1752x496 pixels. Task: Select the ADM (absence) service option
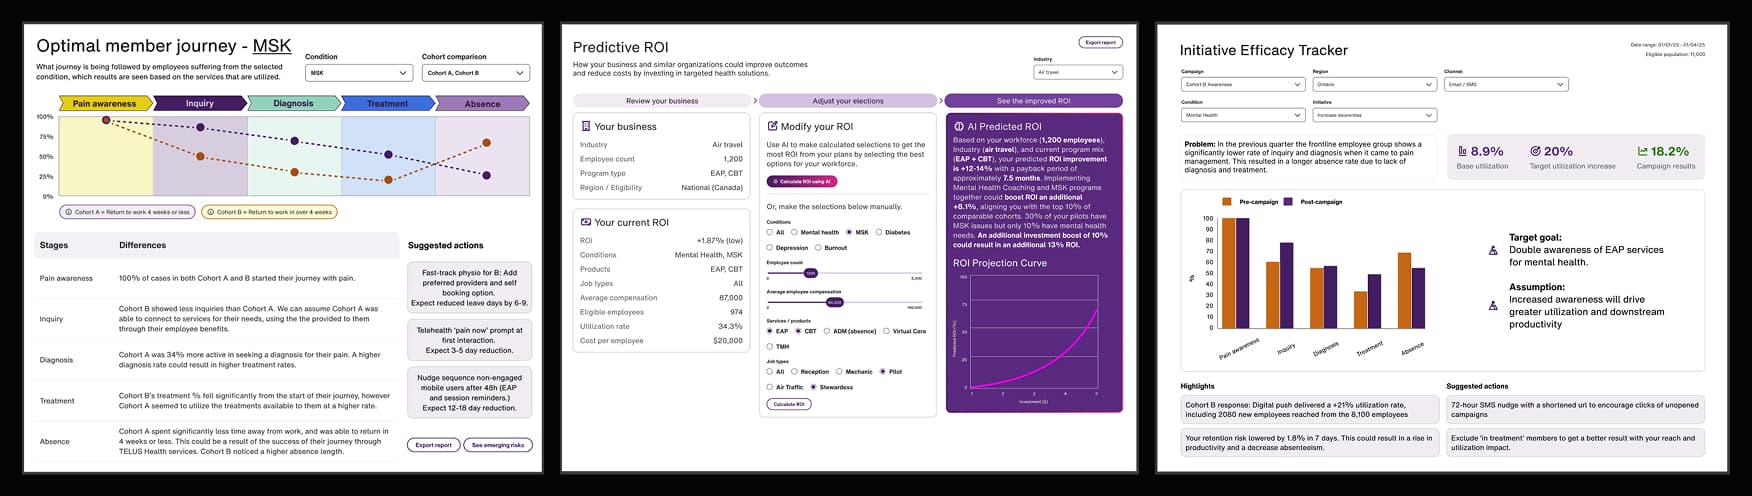[x=827, y=331]
